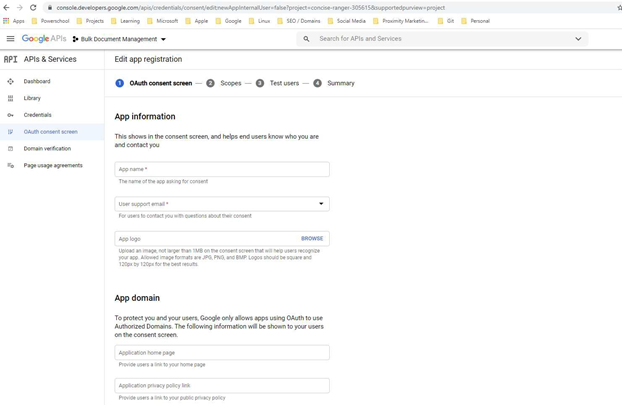Expand the User support email dropdown
The width and height of the screenshot is (622, 405).
(321, 204)
